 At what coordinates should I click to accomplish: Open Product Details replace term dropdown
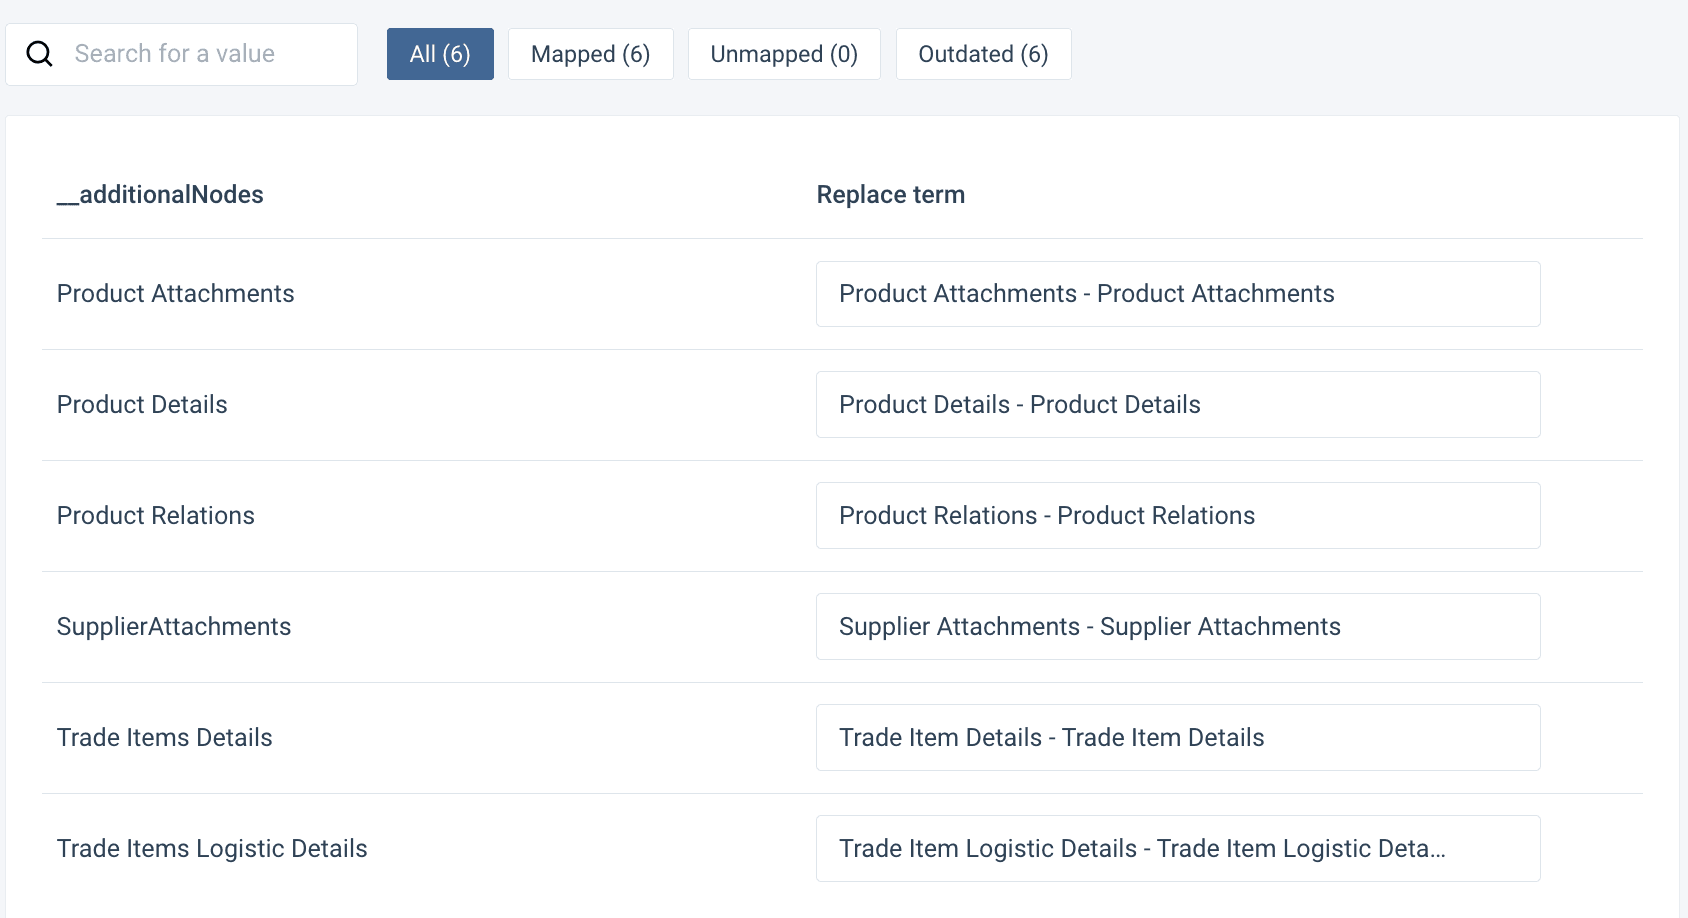(1177, 405)
